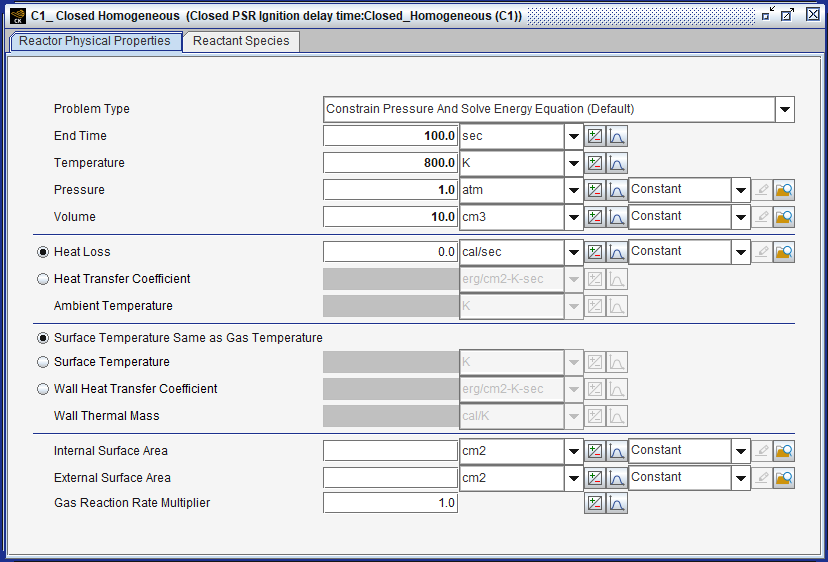Click the parameter study icon for Pressure
The width and height of the screenshot is (828, 562).
595,190
